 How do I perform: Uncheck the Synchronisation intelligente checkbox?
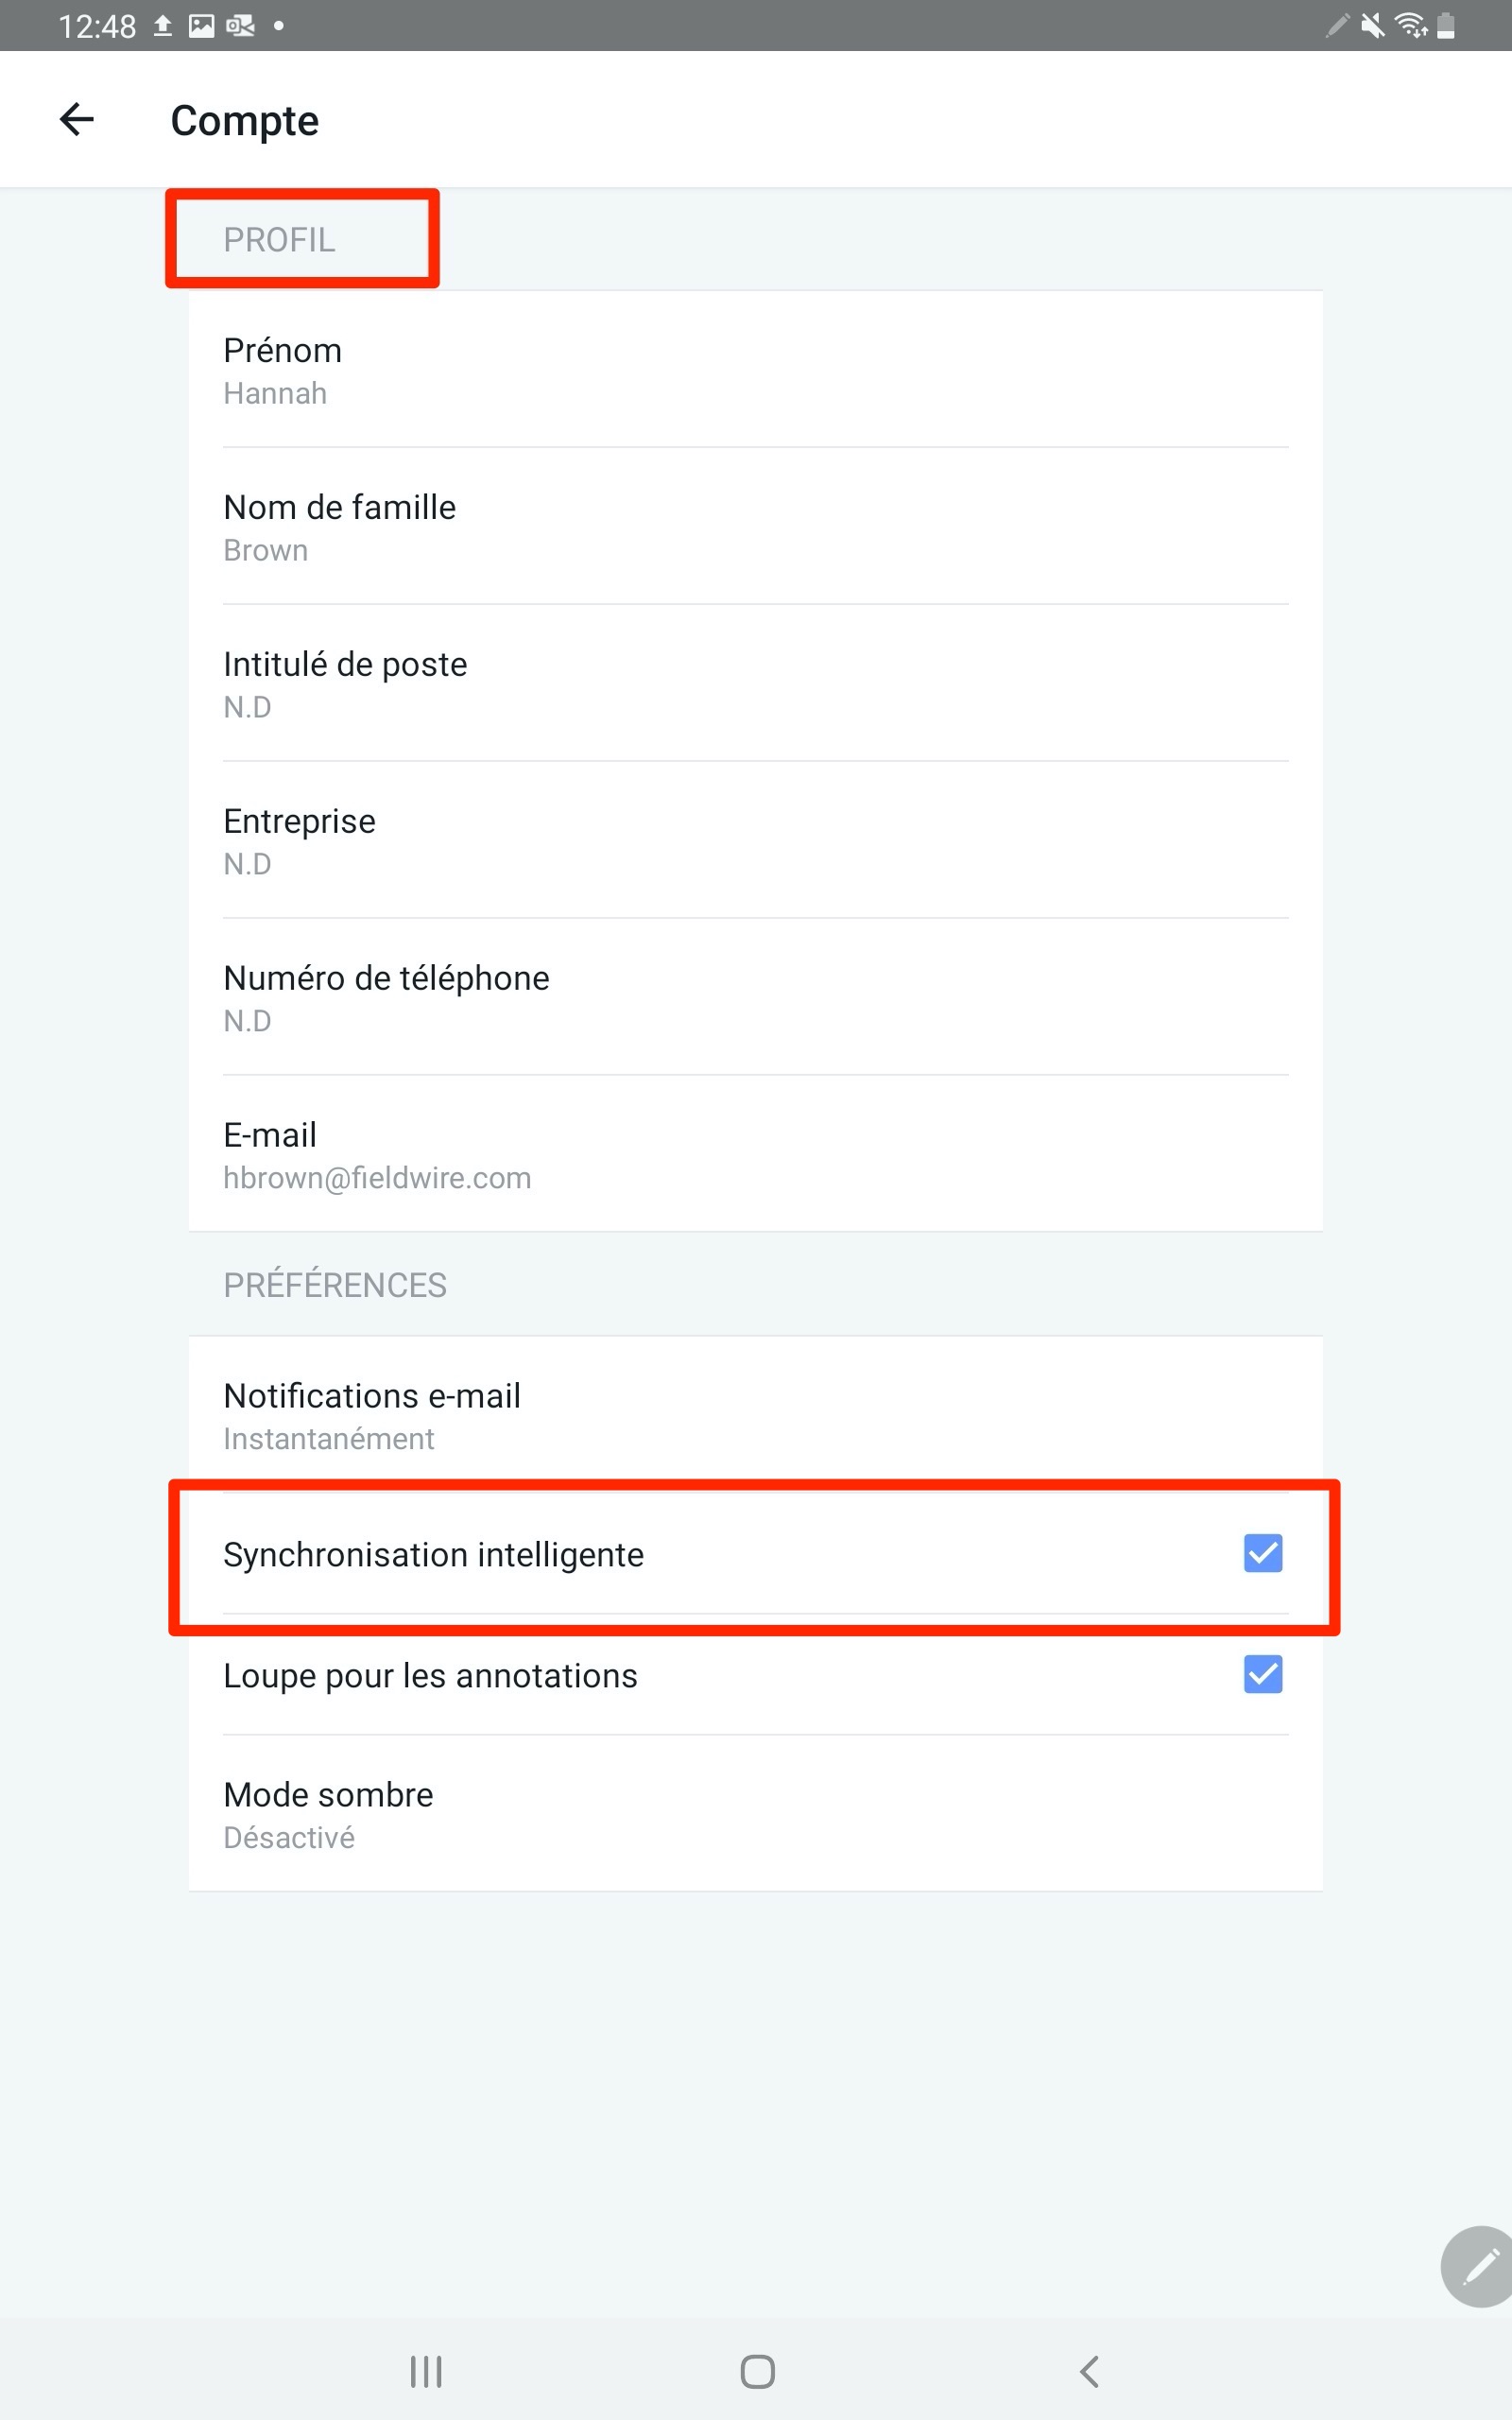click(x=1263, y=1553)
